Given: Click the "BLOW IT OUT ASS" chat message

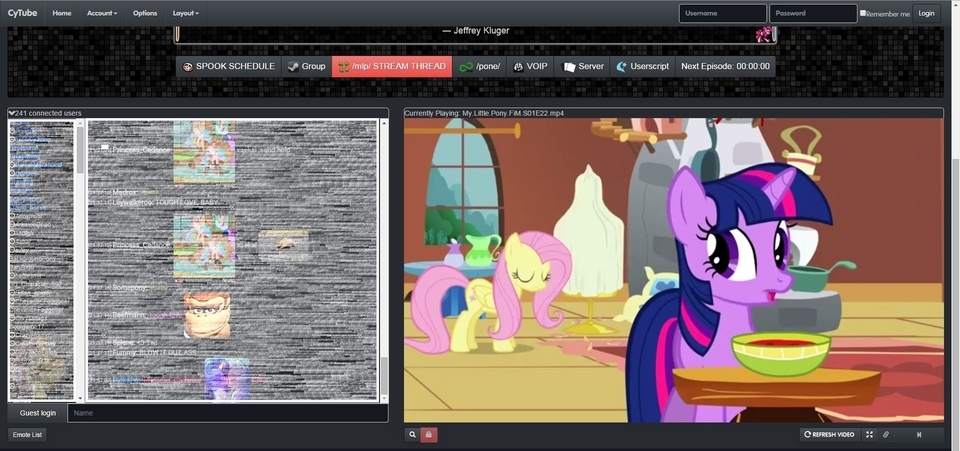Looking at the screenshot, I should (x=170, y=353).
